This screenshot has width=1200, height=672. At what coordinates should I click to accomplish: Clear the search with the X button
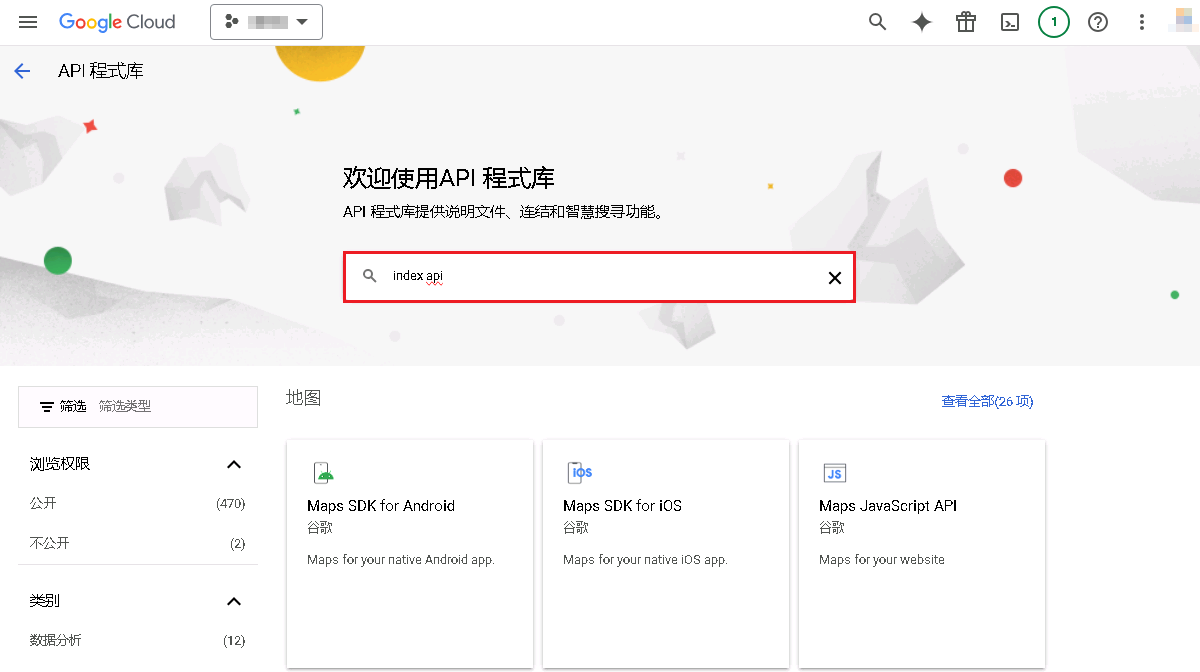[835, 278]
